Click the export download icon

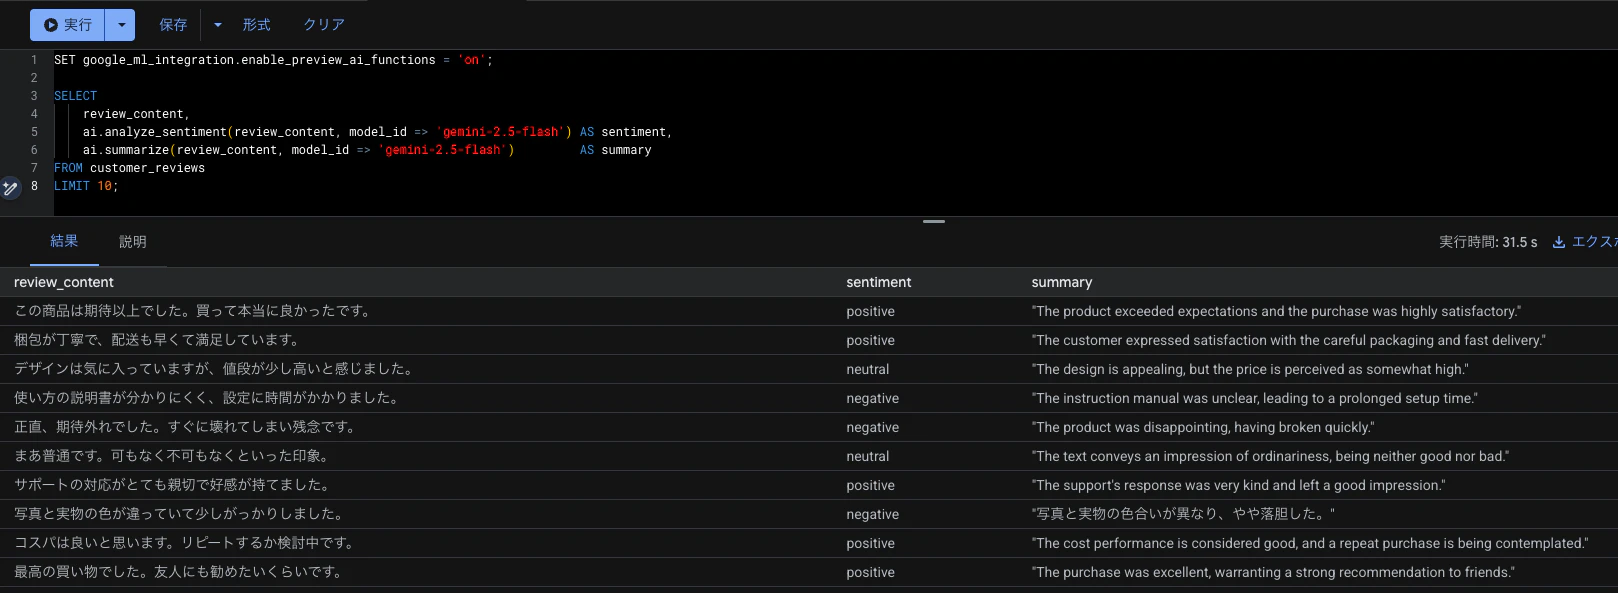tap(1558, 242)
